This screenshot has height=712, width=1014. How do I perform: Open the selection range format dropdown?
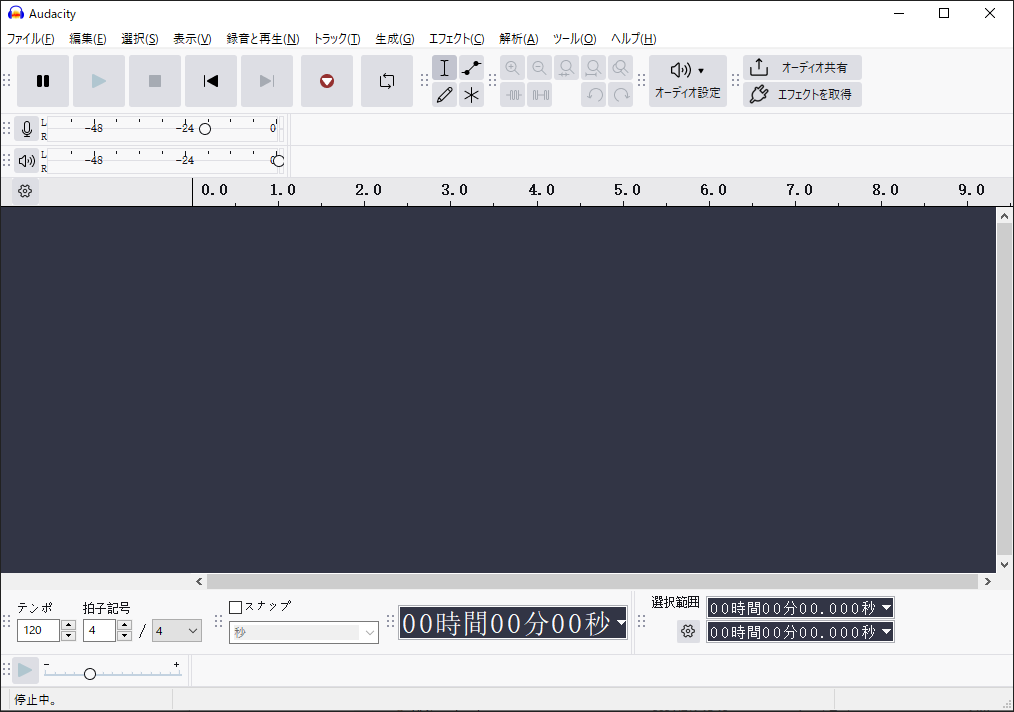coord(887,607)
